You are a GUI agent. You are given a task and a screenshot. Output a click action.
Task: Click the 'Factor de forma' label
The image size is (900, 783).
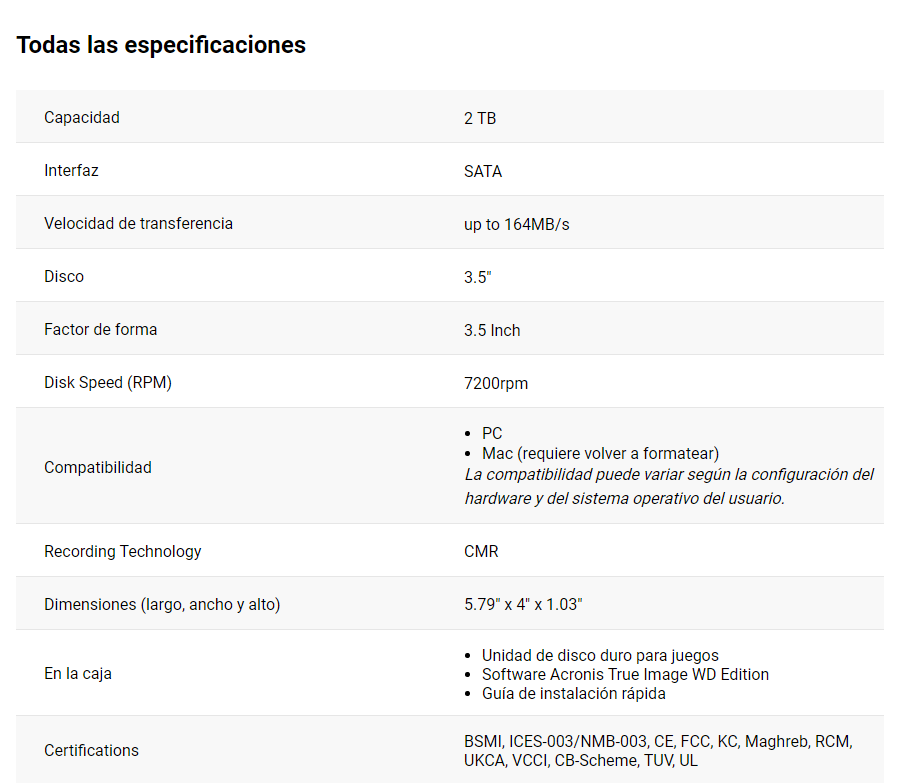point(100,329)
